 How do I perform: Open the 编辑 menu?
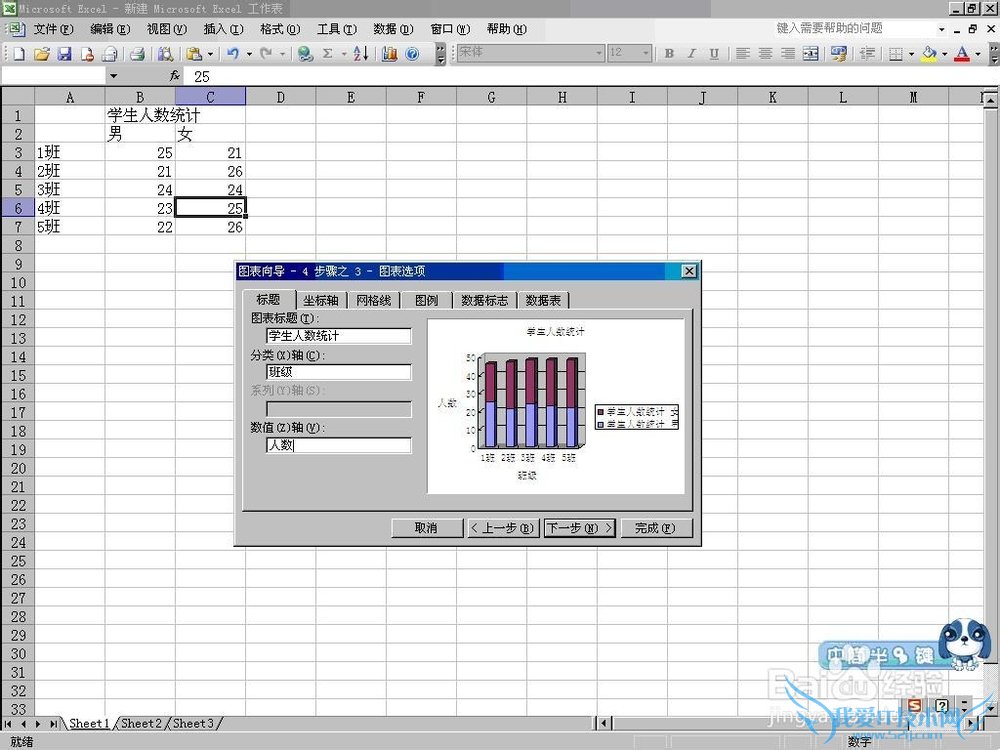click(x=110, y=29)
